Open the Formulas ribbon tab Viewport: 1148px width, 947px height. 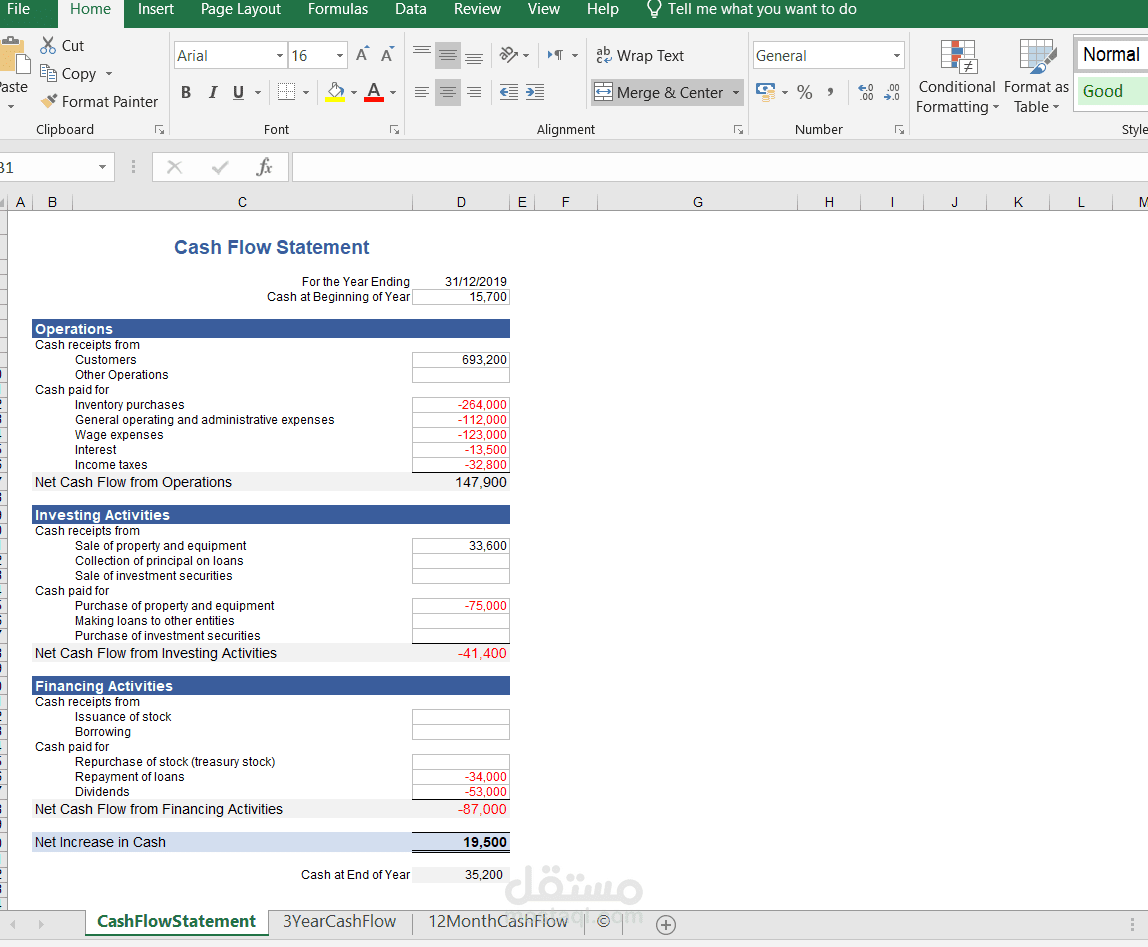tap(338, 10)
